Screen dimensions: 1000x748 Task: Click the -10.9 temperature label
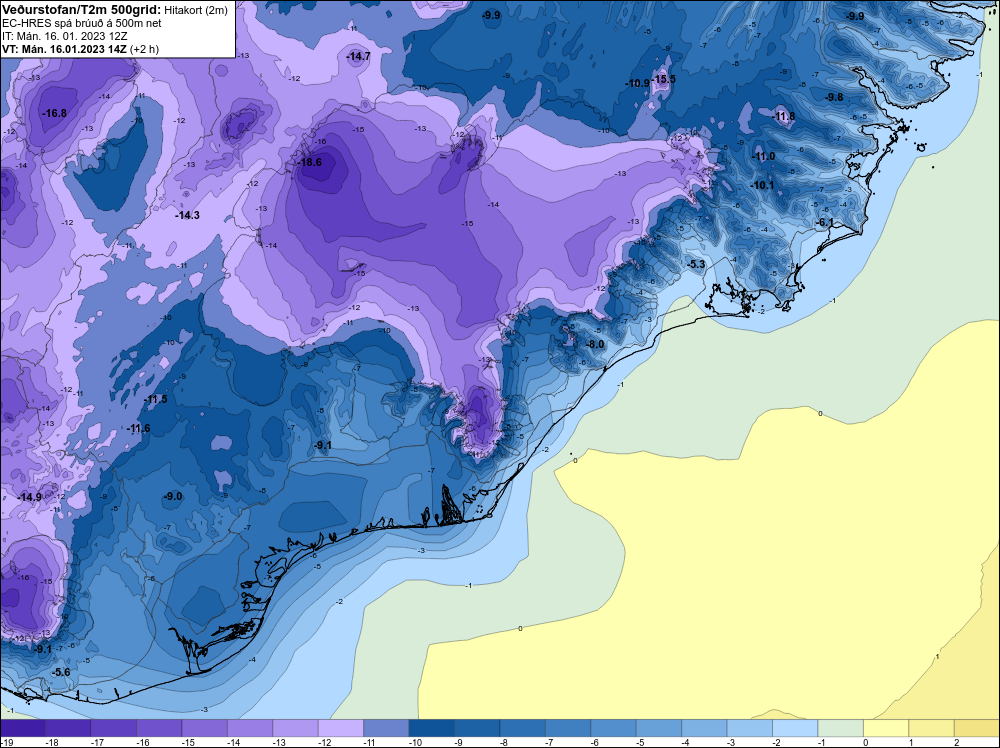637,83
